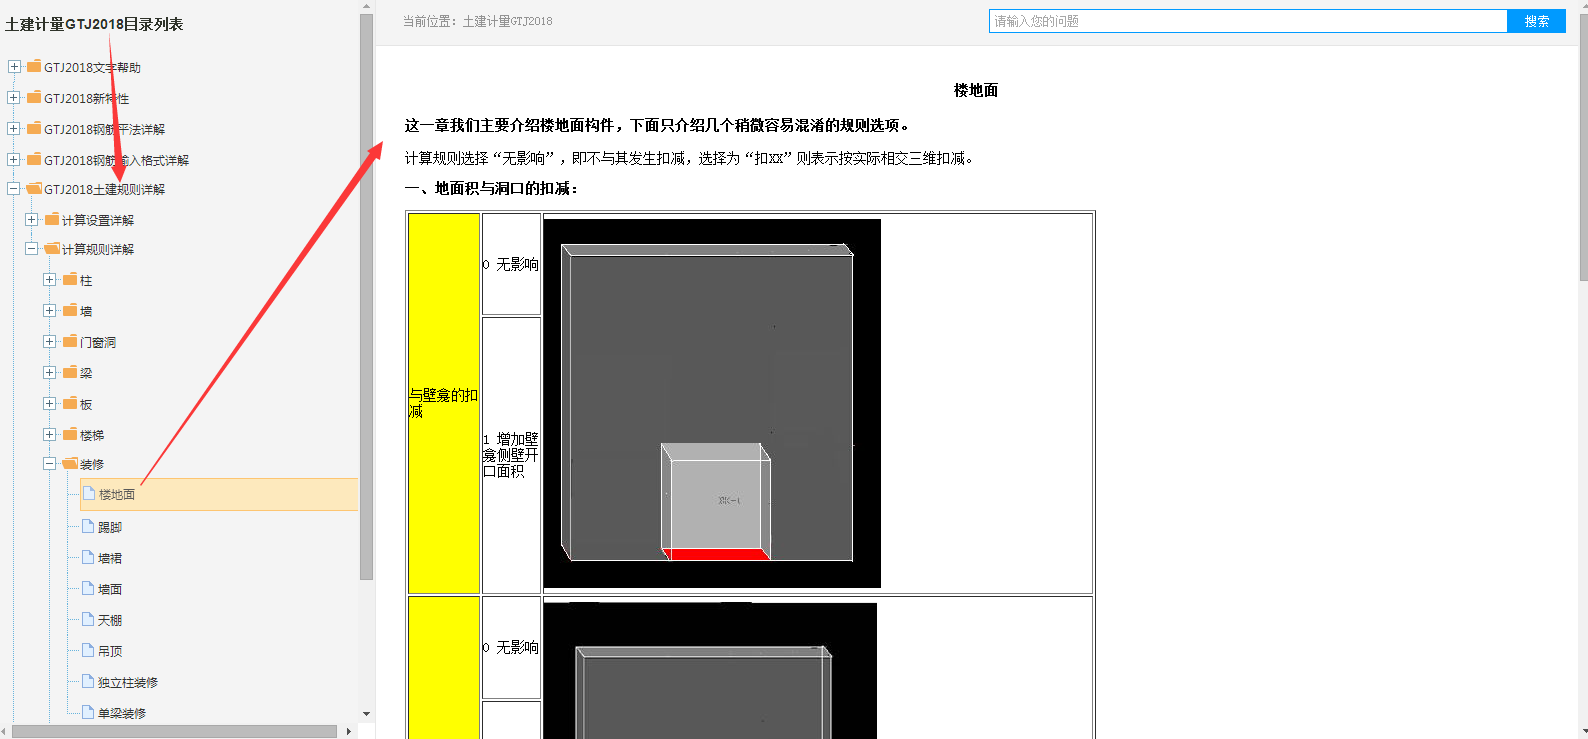This screenshot has height=739, width=1588.
Task: Click the 吊顶 document icon
Action: pyautogui.click(x=88, y=650)
